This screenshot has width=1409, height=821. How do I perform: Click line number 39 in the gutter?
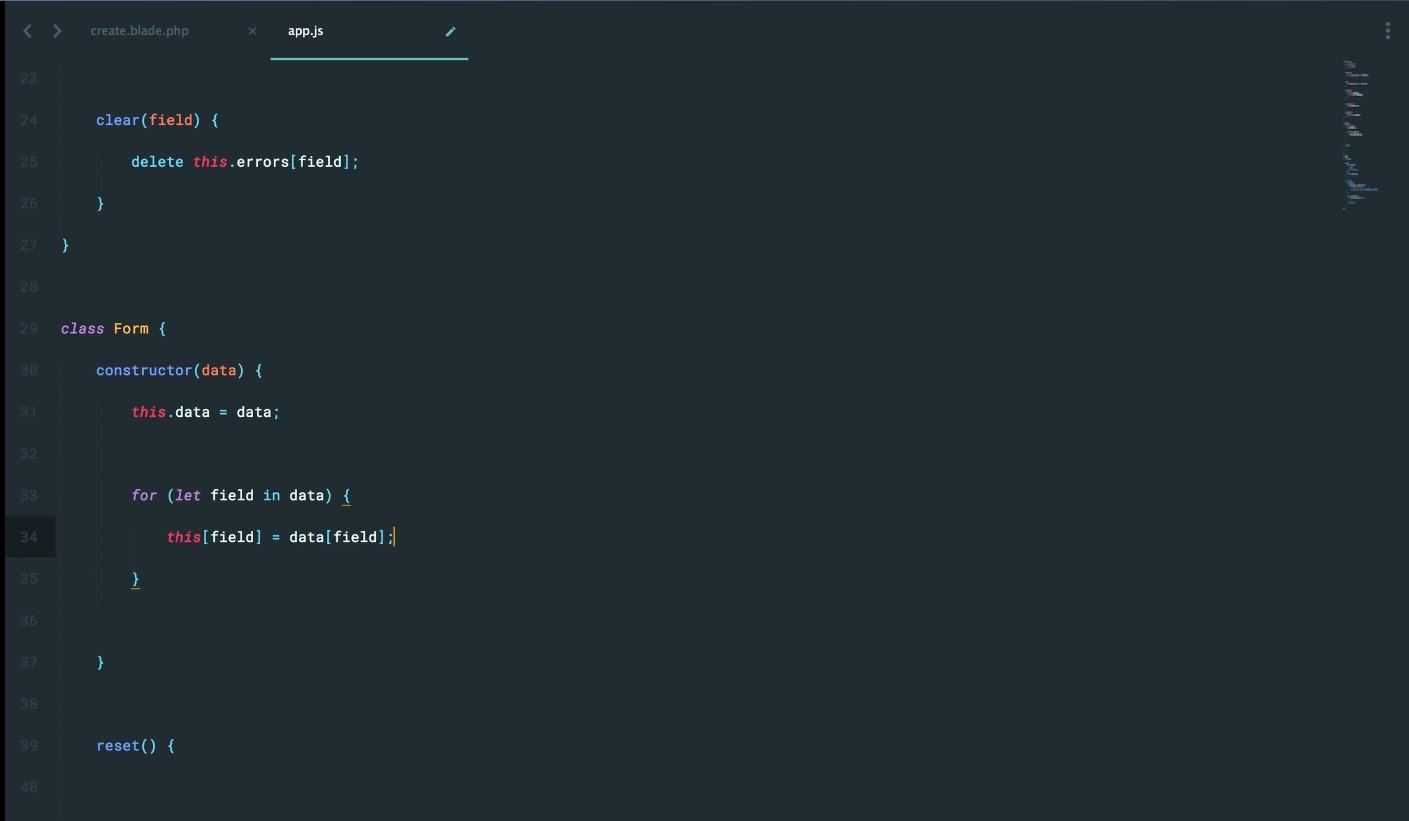(x=28, y=745)
